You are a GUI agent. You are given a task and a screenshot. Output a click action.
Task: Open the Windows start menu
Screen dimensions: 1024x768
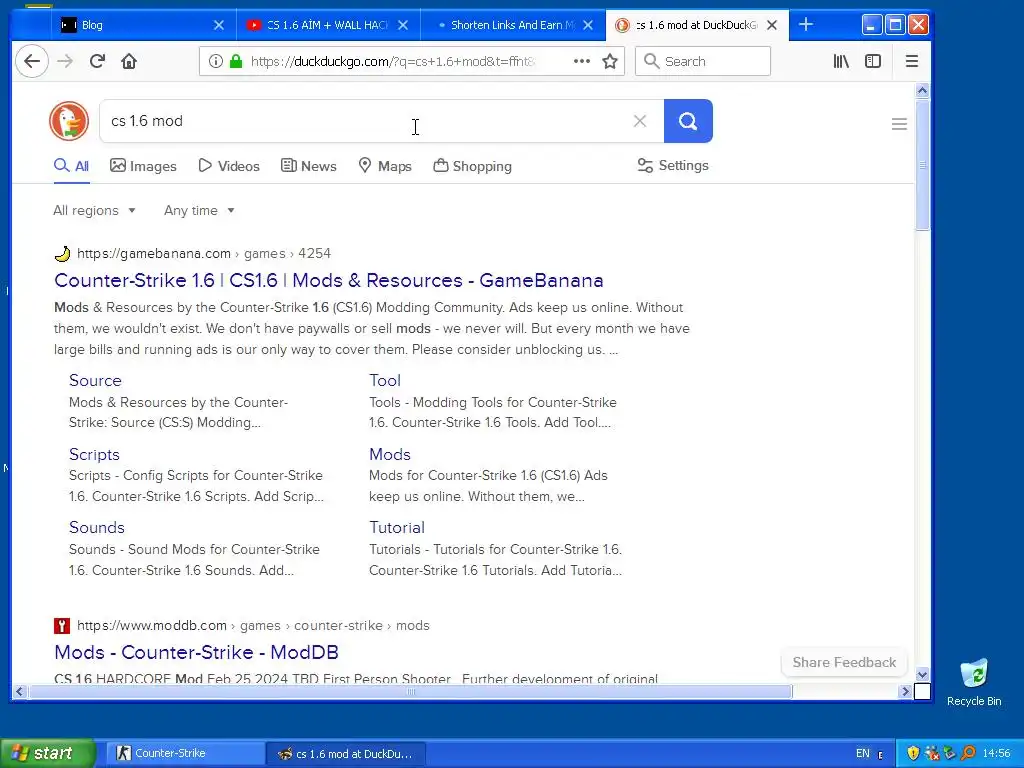click(x=47, y=753)
